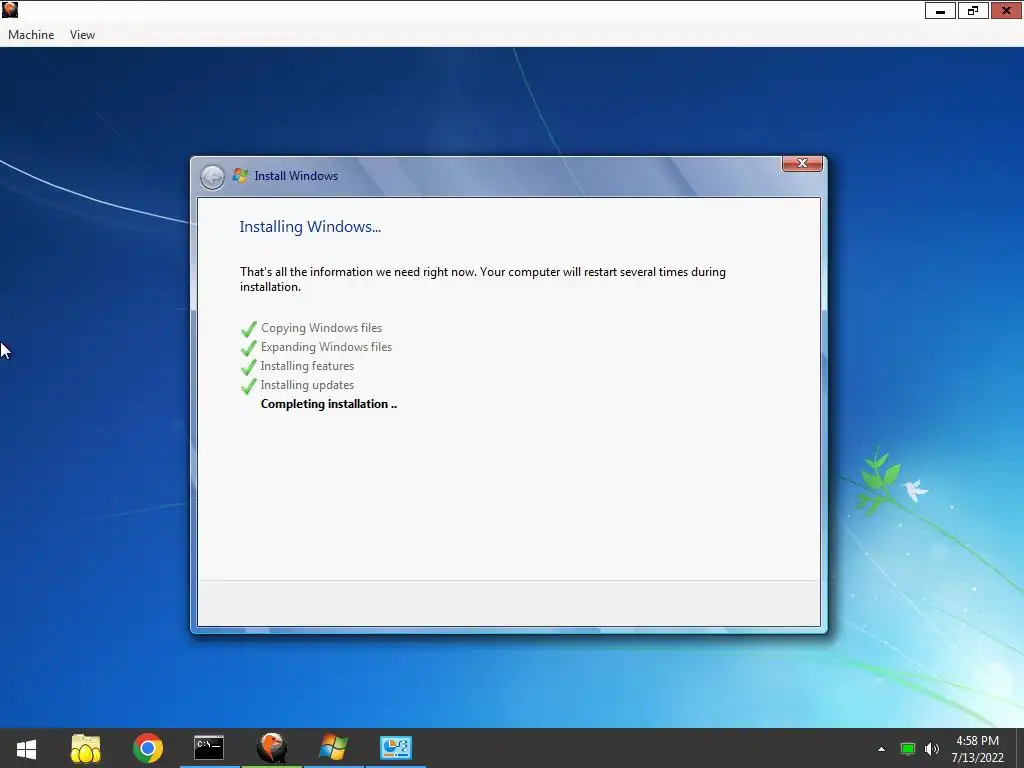
Task: Open the Windows Start menu
Action: pos(26,748)
